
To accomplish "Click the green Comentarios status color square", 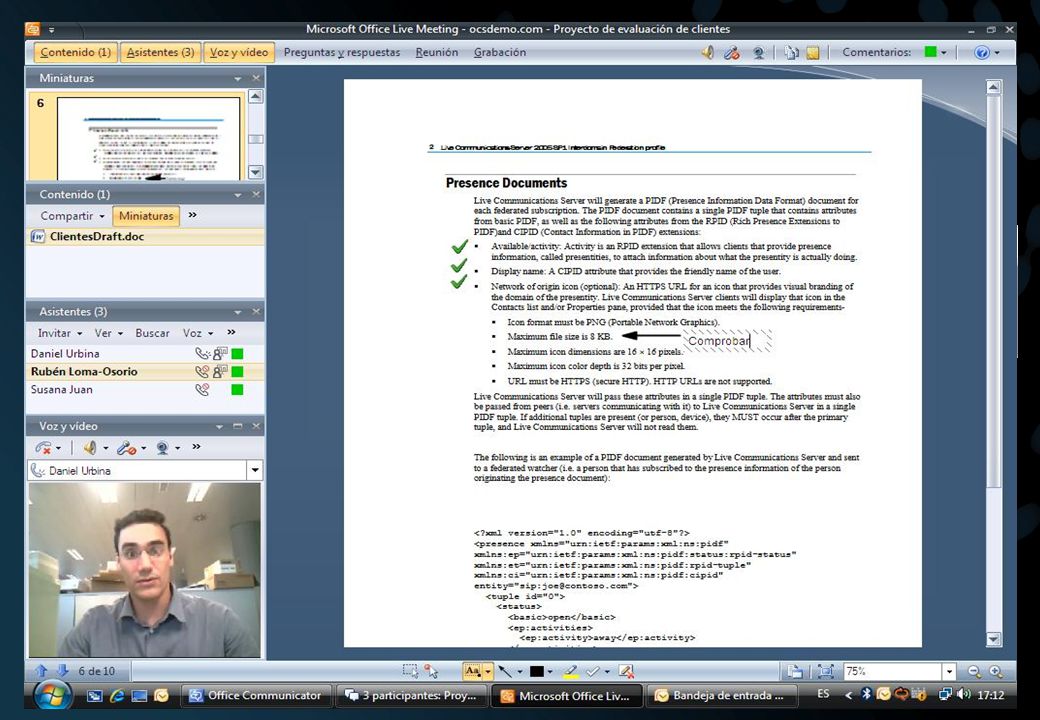I will [x=931, y=52].
